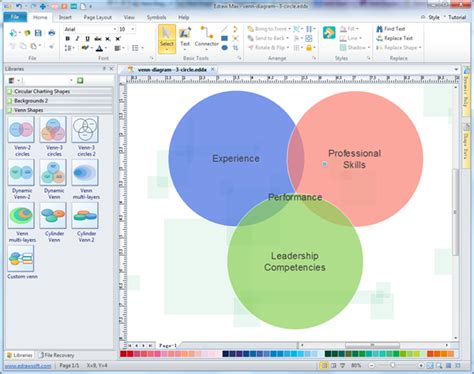Open the www.edrawsoft.com link
This screenshot has width=474, height=374.
(28, 366)
